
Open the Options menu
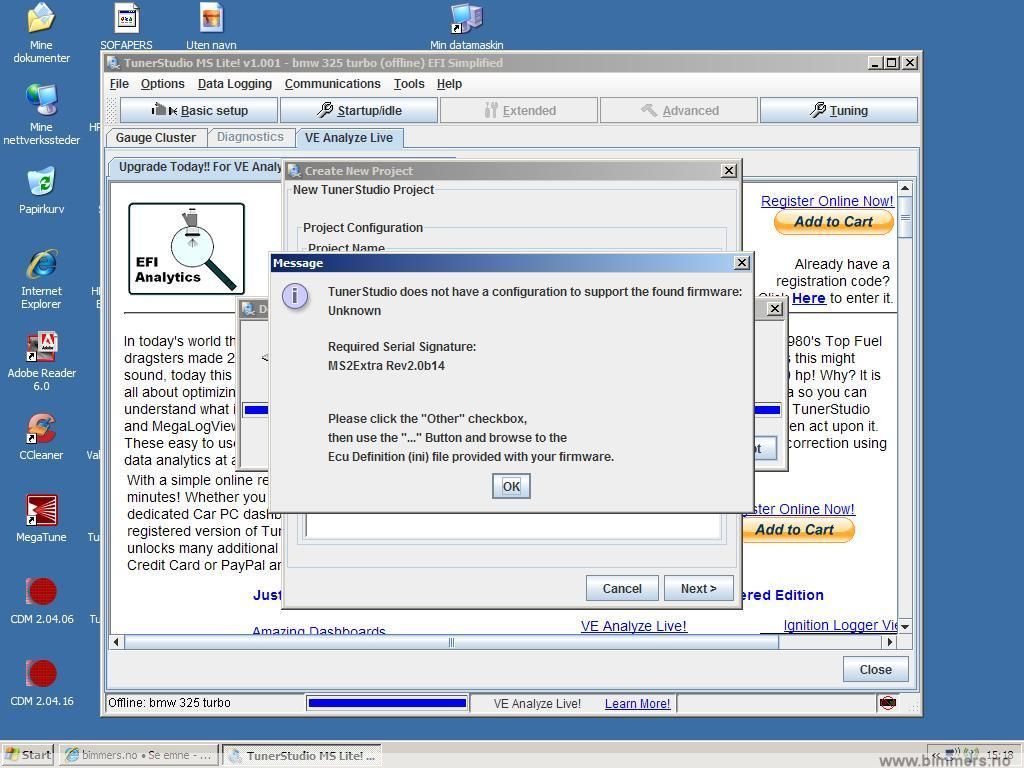[163, 84]
